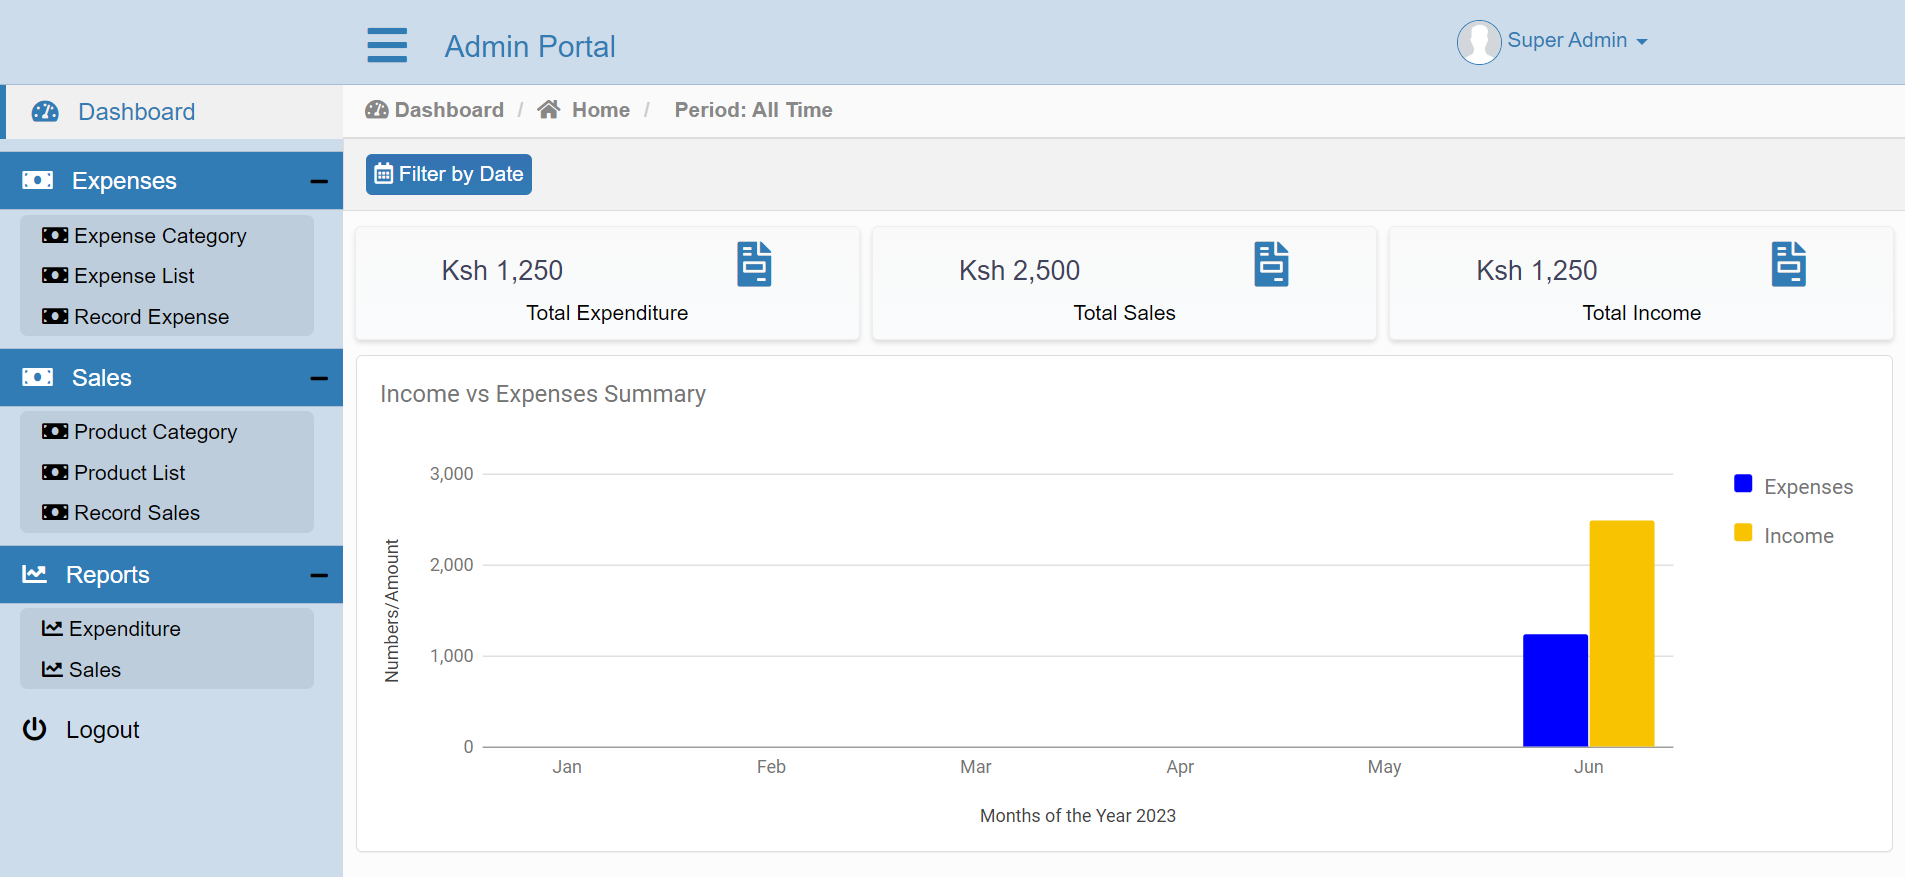Collapse the Reports sidebar section
This screenshot has width=1905, height=877.
(x=319, y=575)
